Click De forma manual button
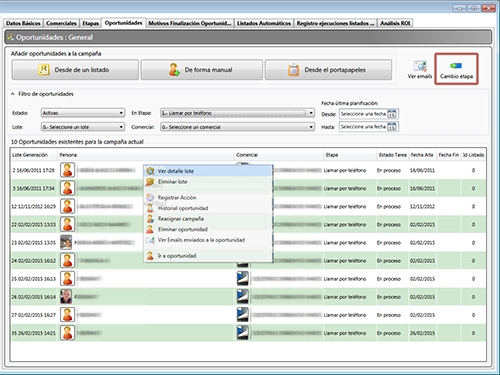The height and width of the screenshot is (375, 500). click(x=202, y=70)
